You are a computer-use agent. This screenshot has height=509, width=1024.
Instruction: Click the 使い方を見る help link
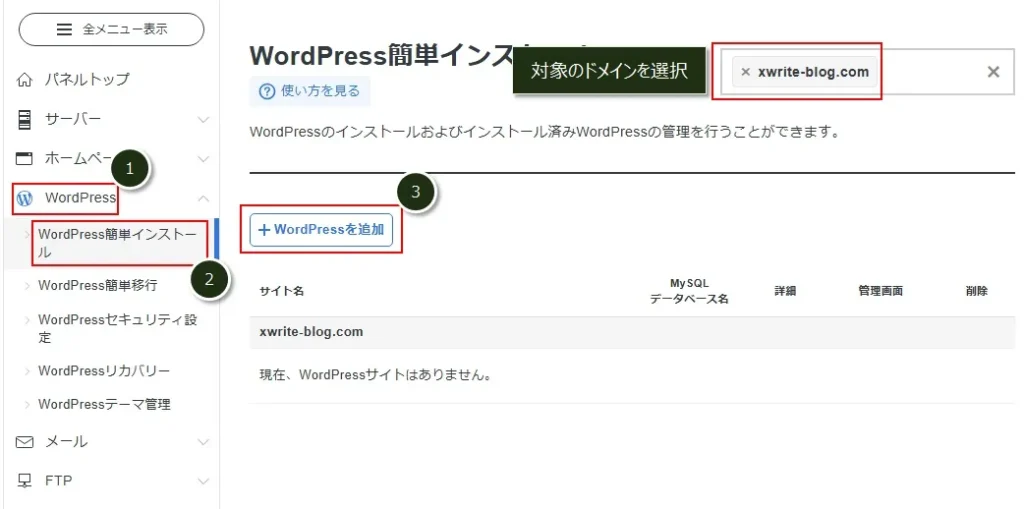click(310, 91)
